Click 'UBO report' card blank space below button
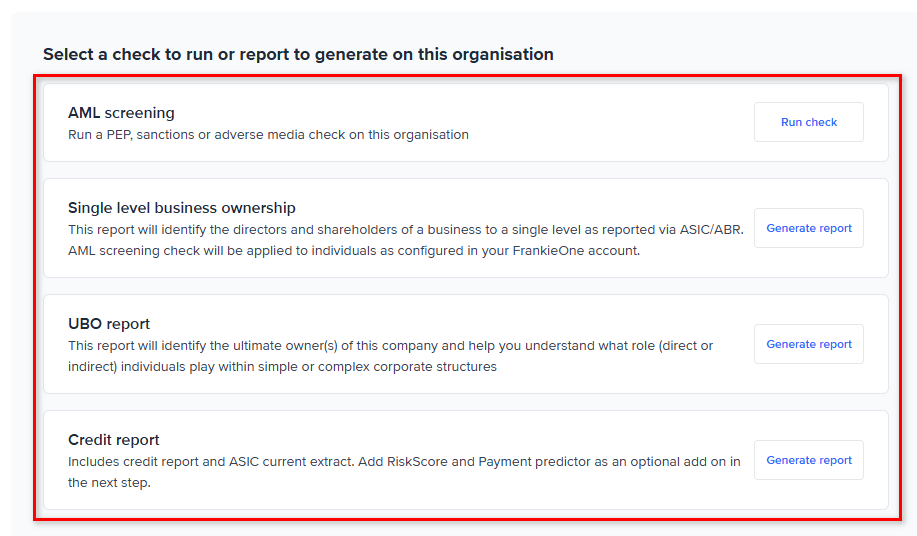The height and width of the screenshot is (536, 917). point(808,379)
